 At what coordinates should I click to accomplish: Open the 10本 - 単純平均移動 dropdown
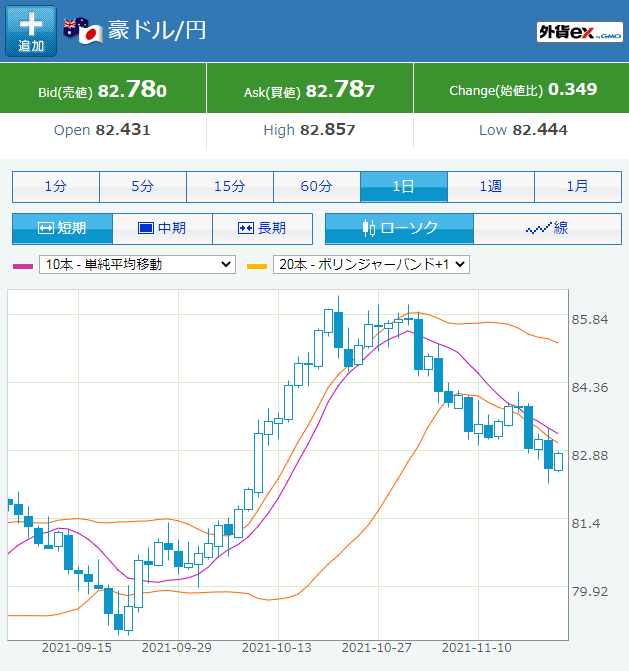[137, 264]
